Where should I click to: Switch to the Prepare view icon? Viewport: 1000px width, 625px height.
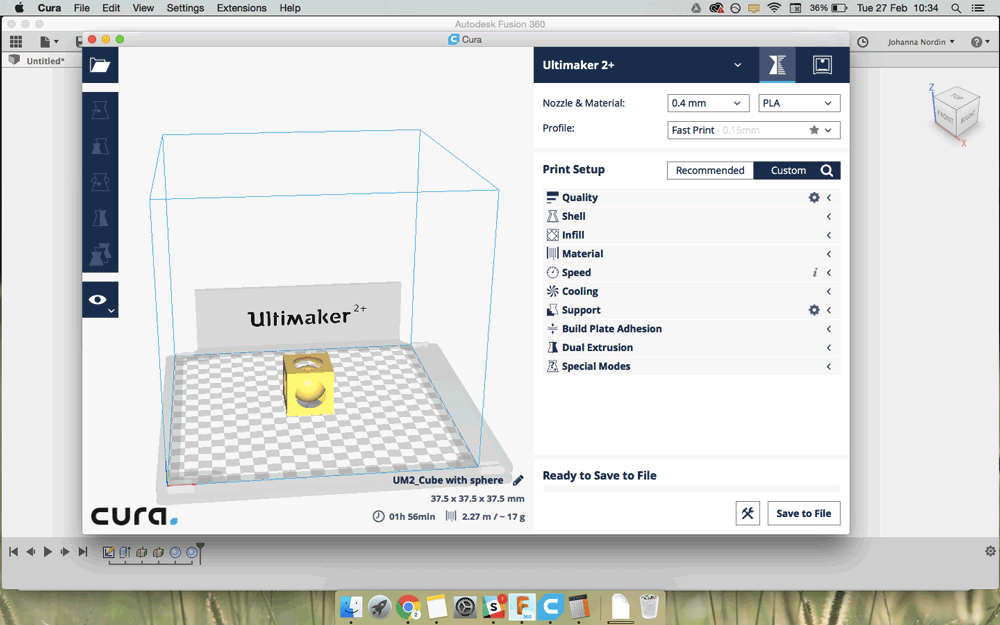[777, 64]
